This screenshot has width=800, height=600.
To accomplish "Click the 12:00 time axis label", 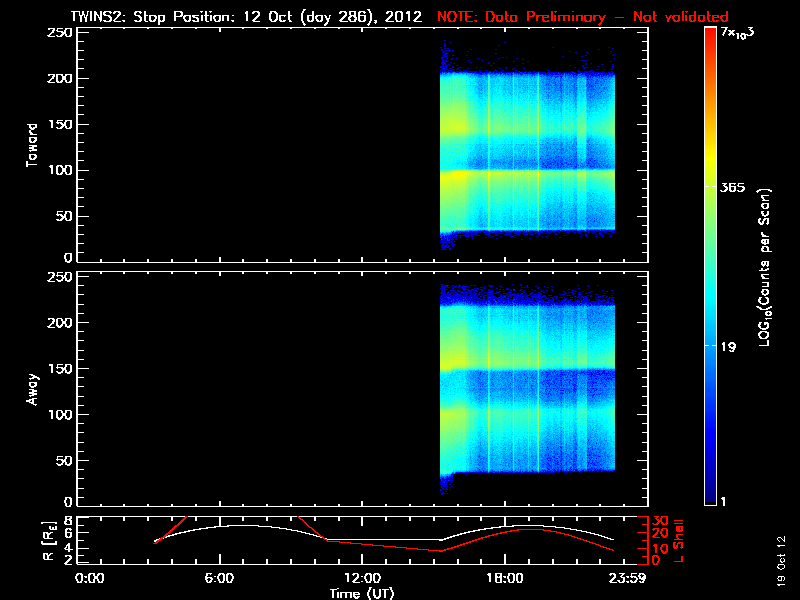I will pyautogui.click(x=362, y=578).
